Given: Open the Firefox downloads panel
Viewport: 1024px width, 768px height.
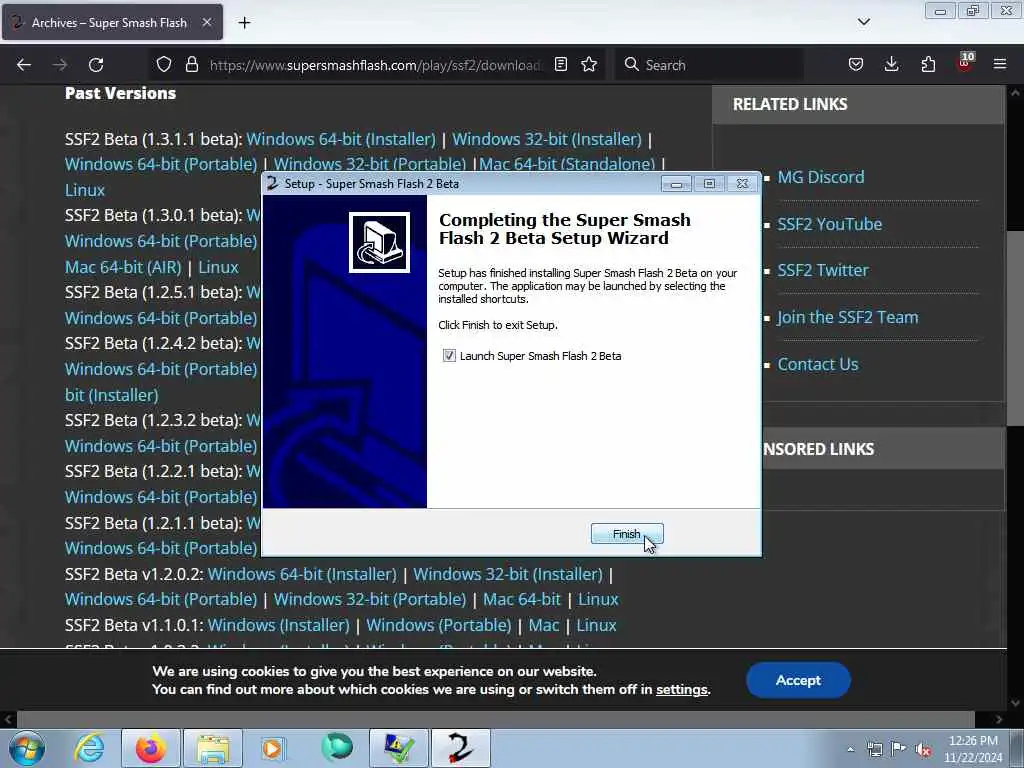Looking at the screenshot, I should [891, 64].
